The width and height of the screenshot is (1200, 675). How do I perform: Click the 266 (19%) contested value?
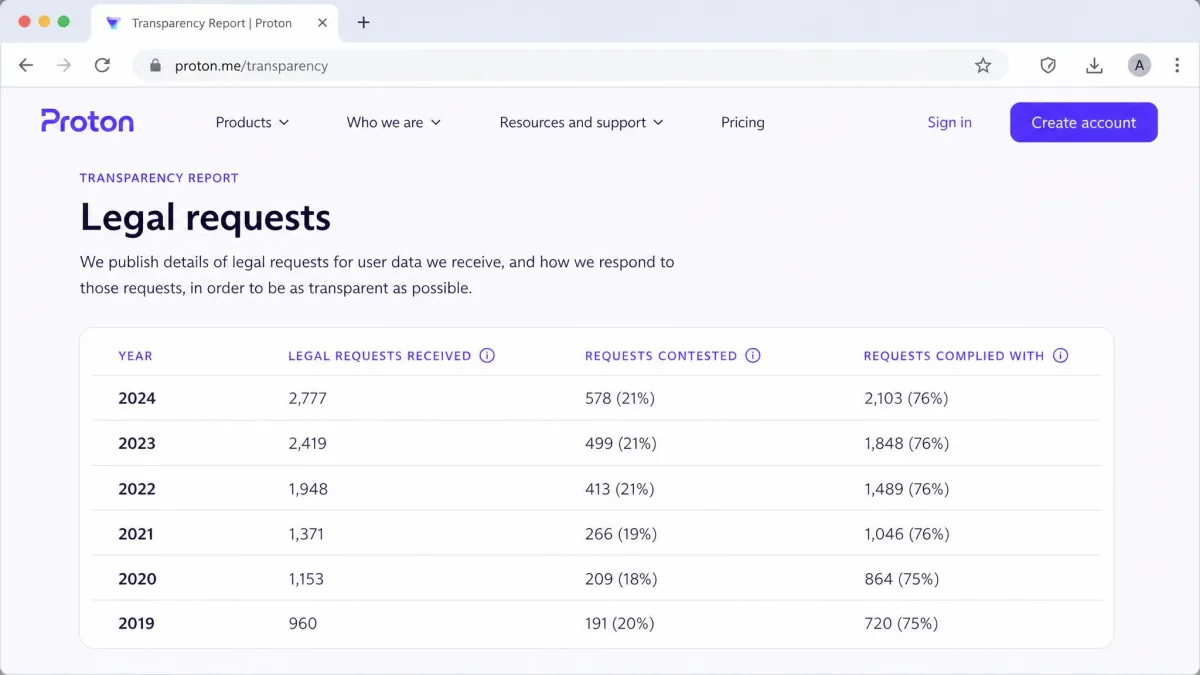621,534
